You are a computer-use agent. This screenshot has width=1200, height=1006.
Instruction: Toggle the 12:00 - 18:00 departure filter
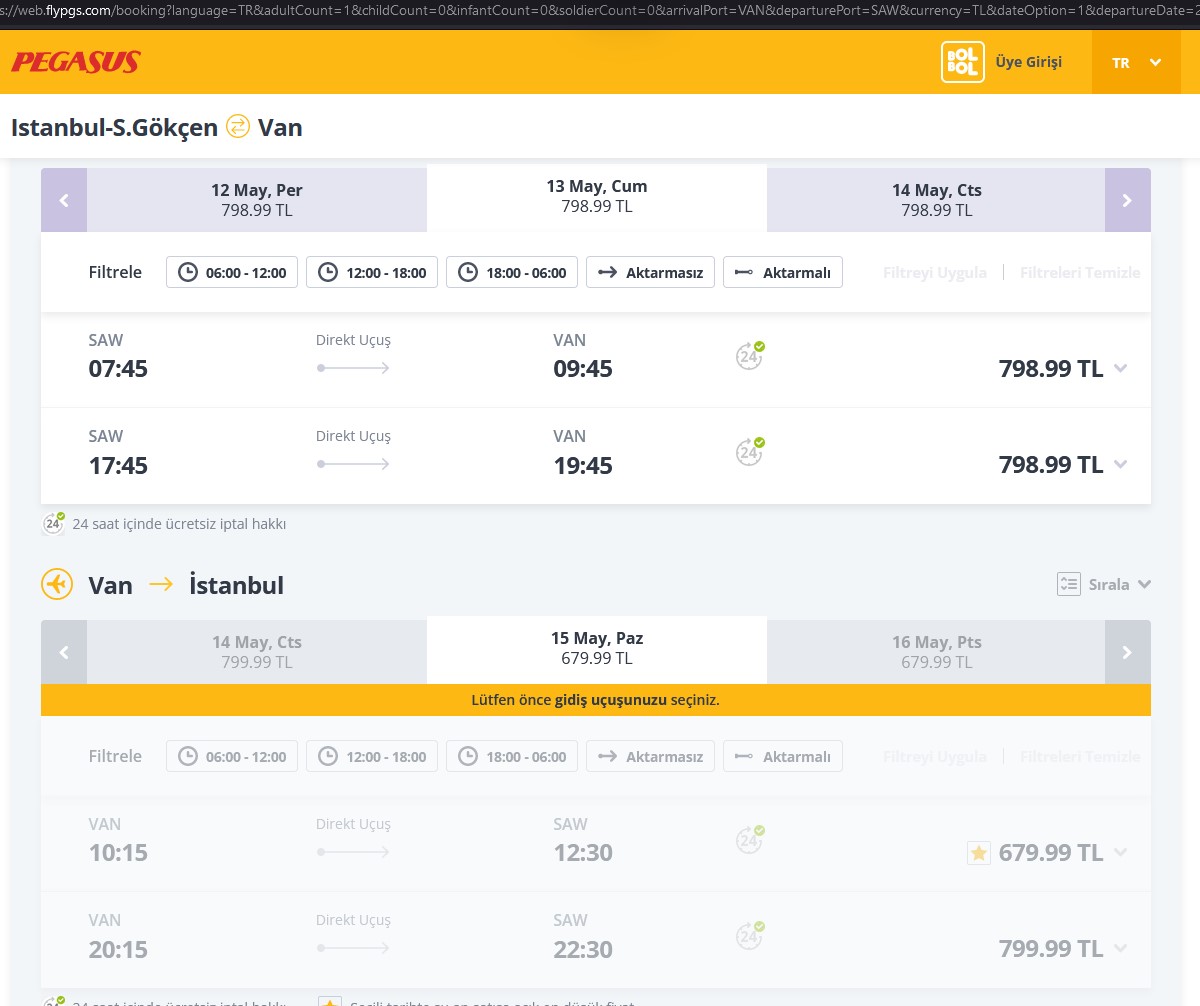point(372,272)
